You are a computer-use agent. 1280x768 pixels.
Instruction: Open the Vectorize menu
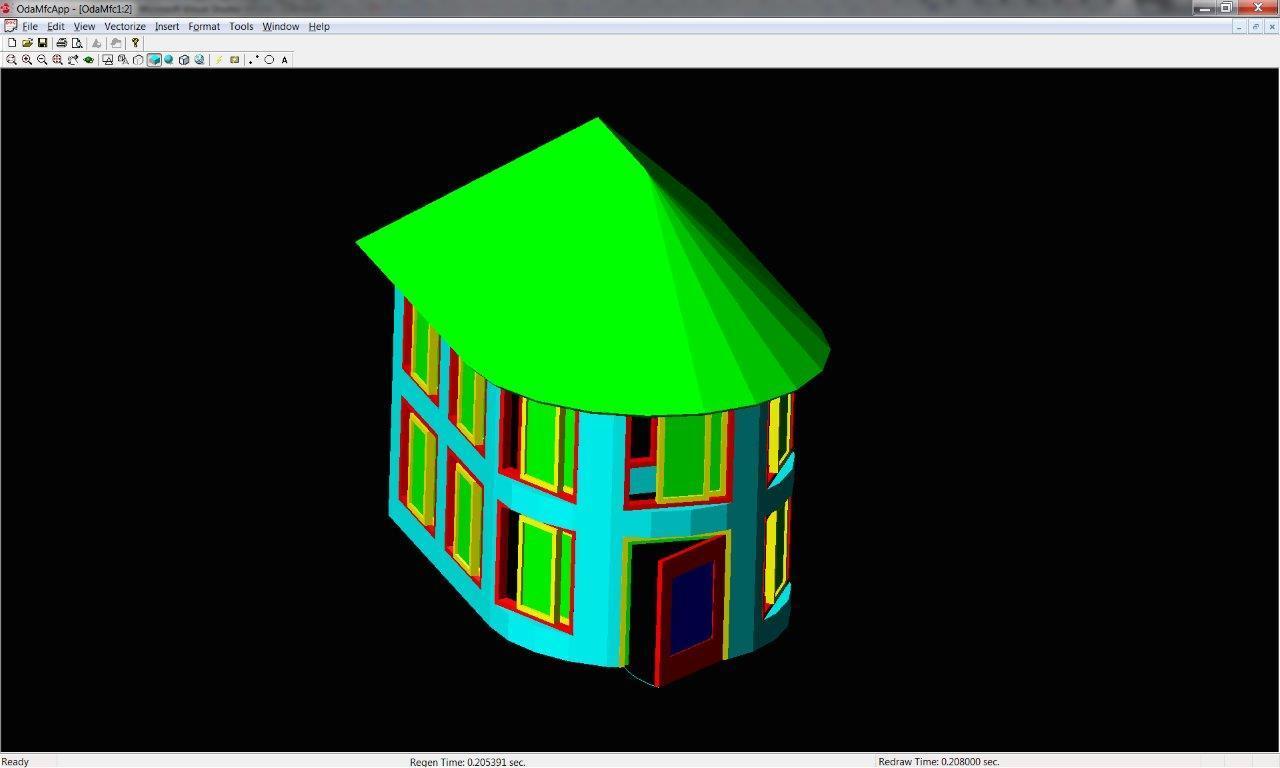pos(124,26)
